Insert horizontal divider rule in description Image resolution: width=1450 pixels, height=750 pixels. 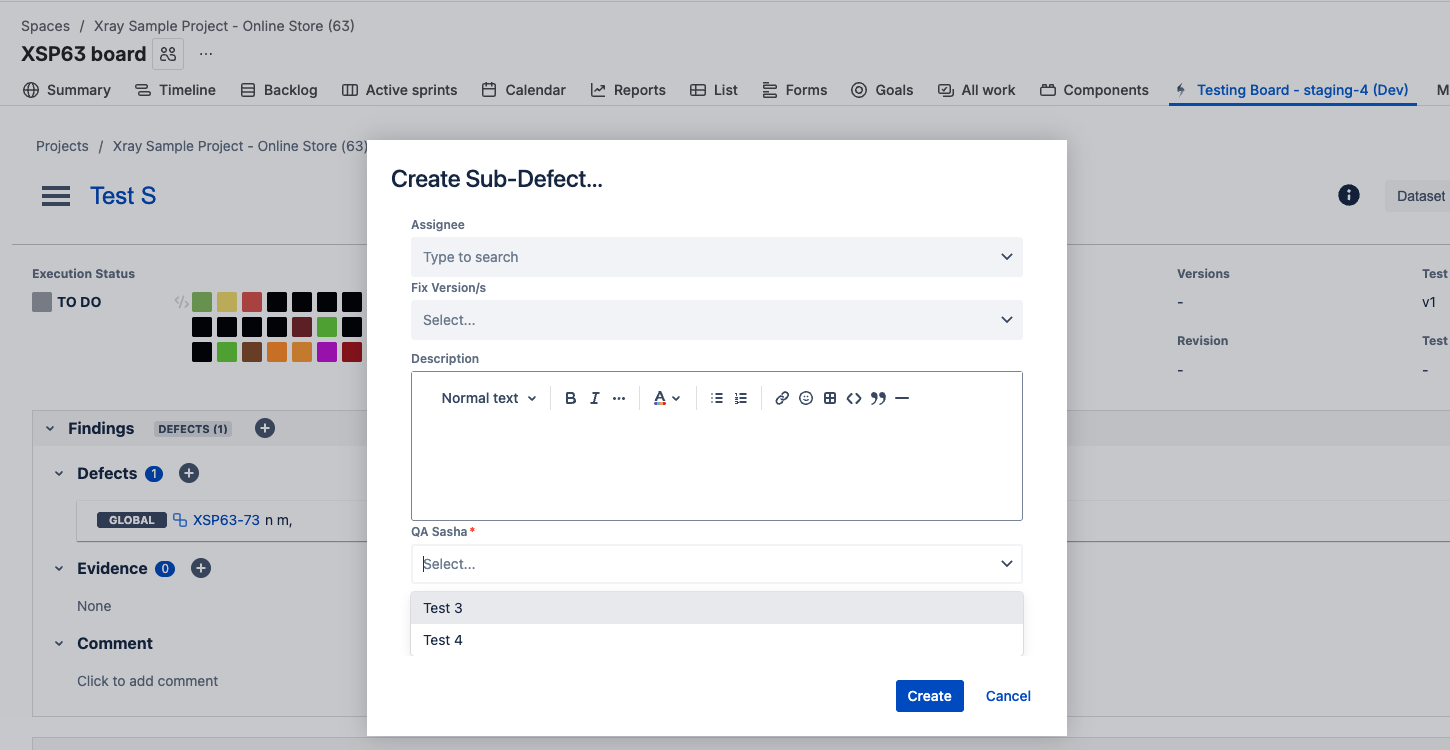click(x=902, y=398)
